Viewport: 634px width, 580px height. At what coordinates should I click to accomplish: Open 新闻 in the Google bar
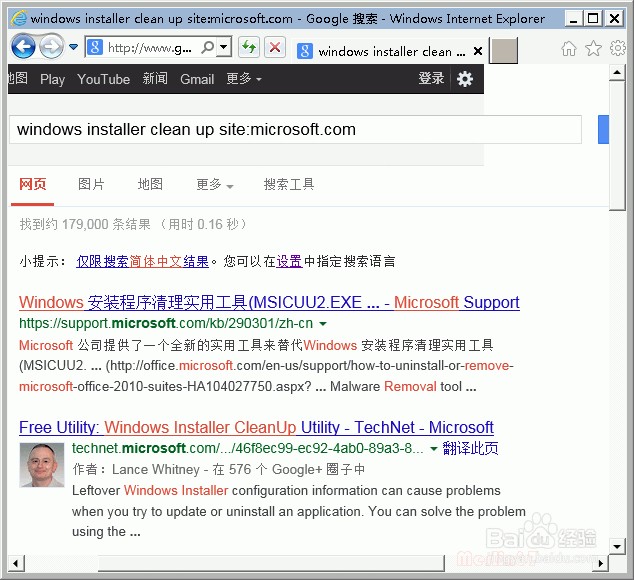click(x=155, y=78)
